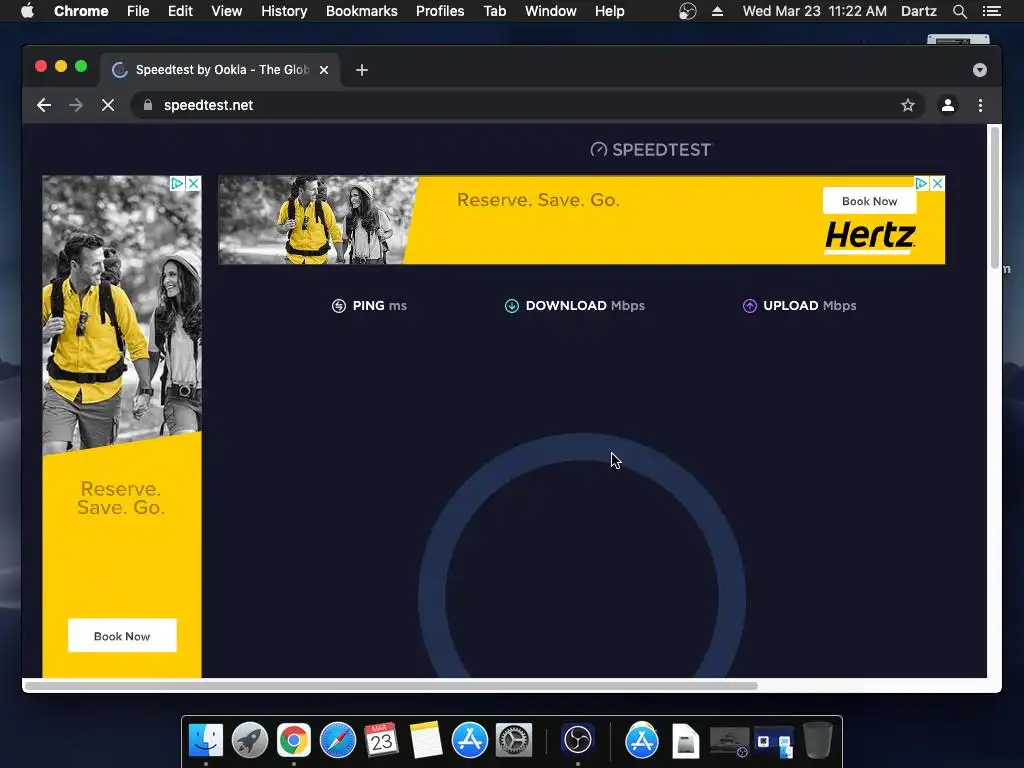This screenshot has width=1024, height=768.
Task: Click the OBS icon in the menu bar
Action: [687, 11]
